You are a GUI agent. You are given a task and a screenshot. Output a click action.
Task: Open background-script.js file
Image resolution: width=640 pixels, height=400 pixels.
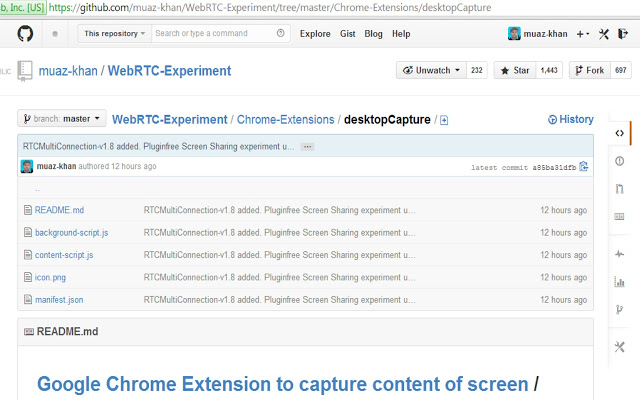(x=72, y=232)
